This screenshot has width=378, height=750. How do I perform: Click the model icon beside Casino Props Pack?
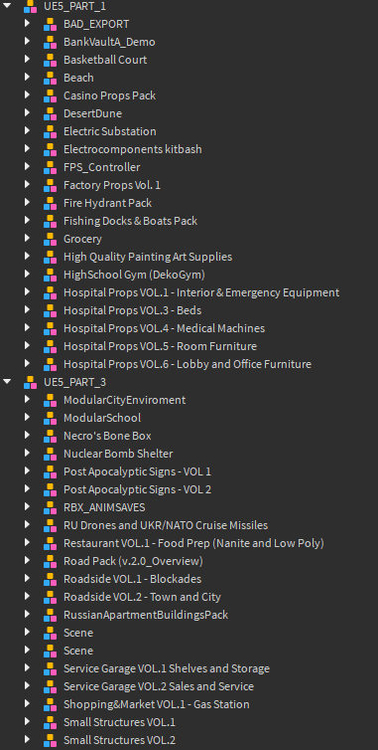pos(50,96)
